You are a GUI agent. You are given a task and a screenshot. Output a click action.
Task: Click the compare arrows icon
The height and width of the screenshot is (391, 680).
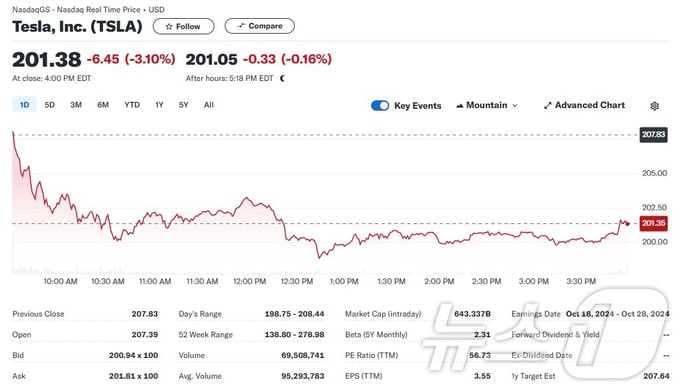click(x=241, y=26)
